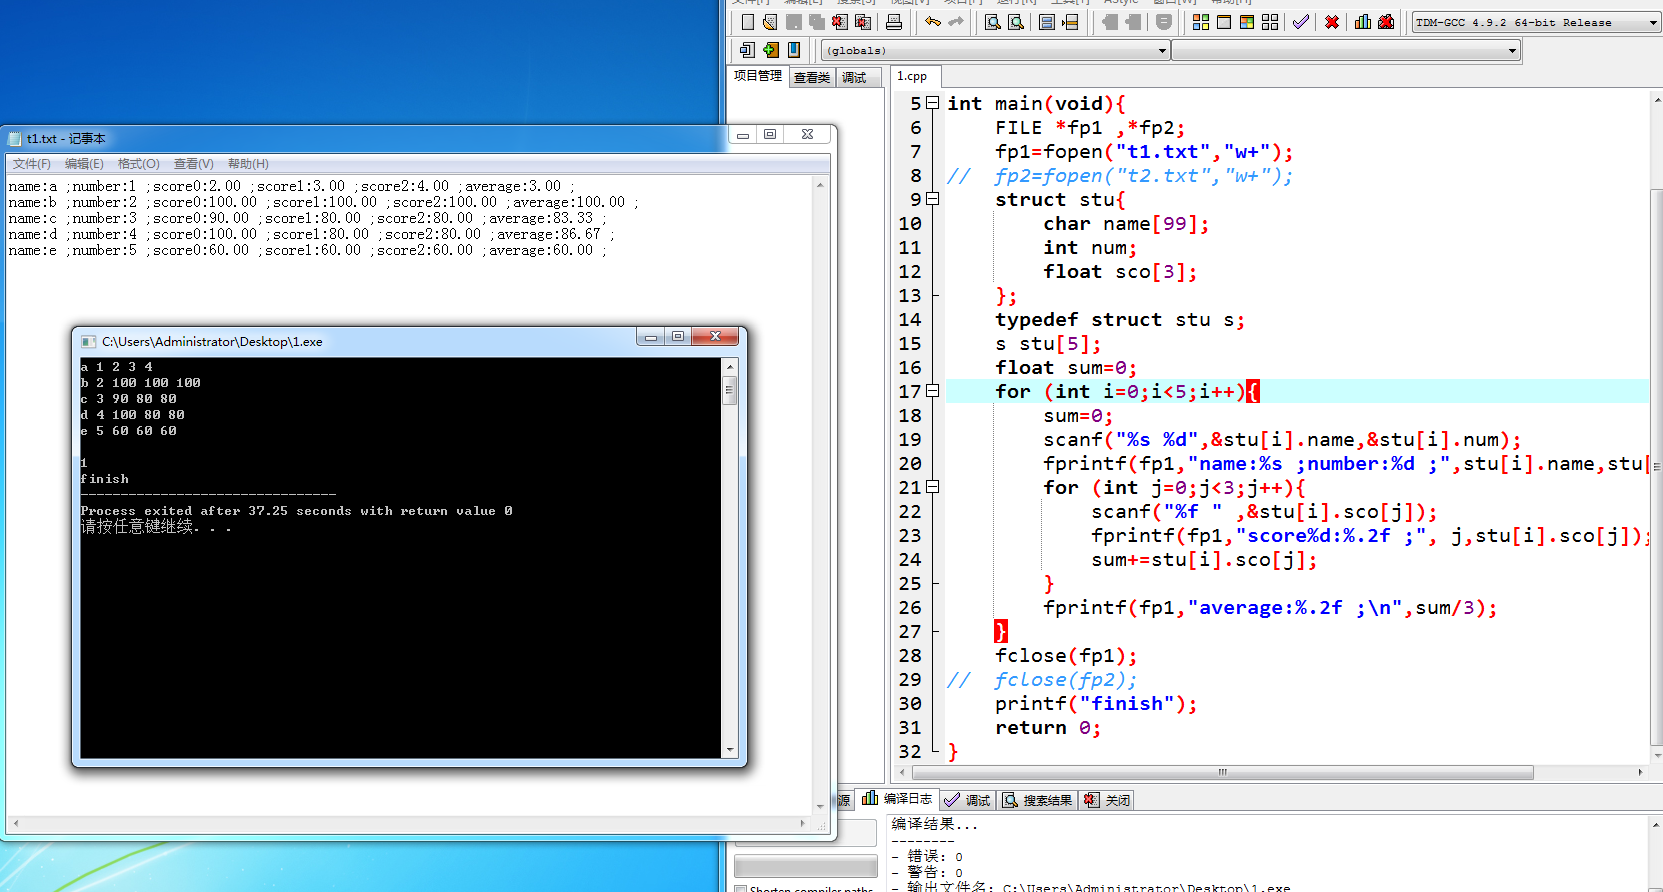The image size is (1663, 892).
Task: Select the bottom panel 调试 tab
Action: pyautogui.click(x=967, y=800)
